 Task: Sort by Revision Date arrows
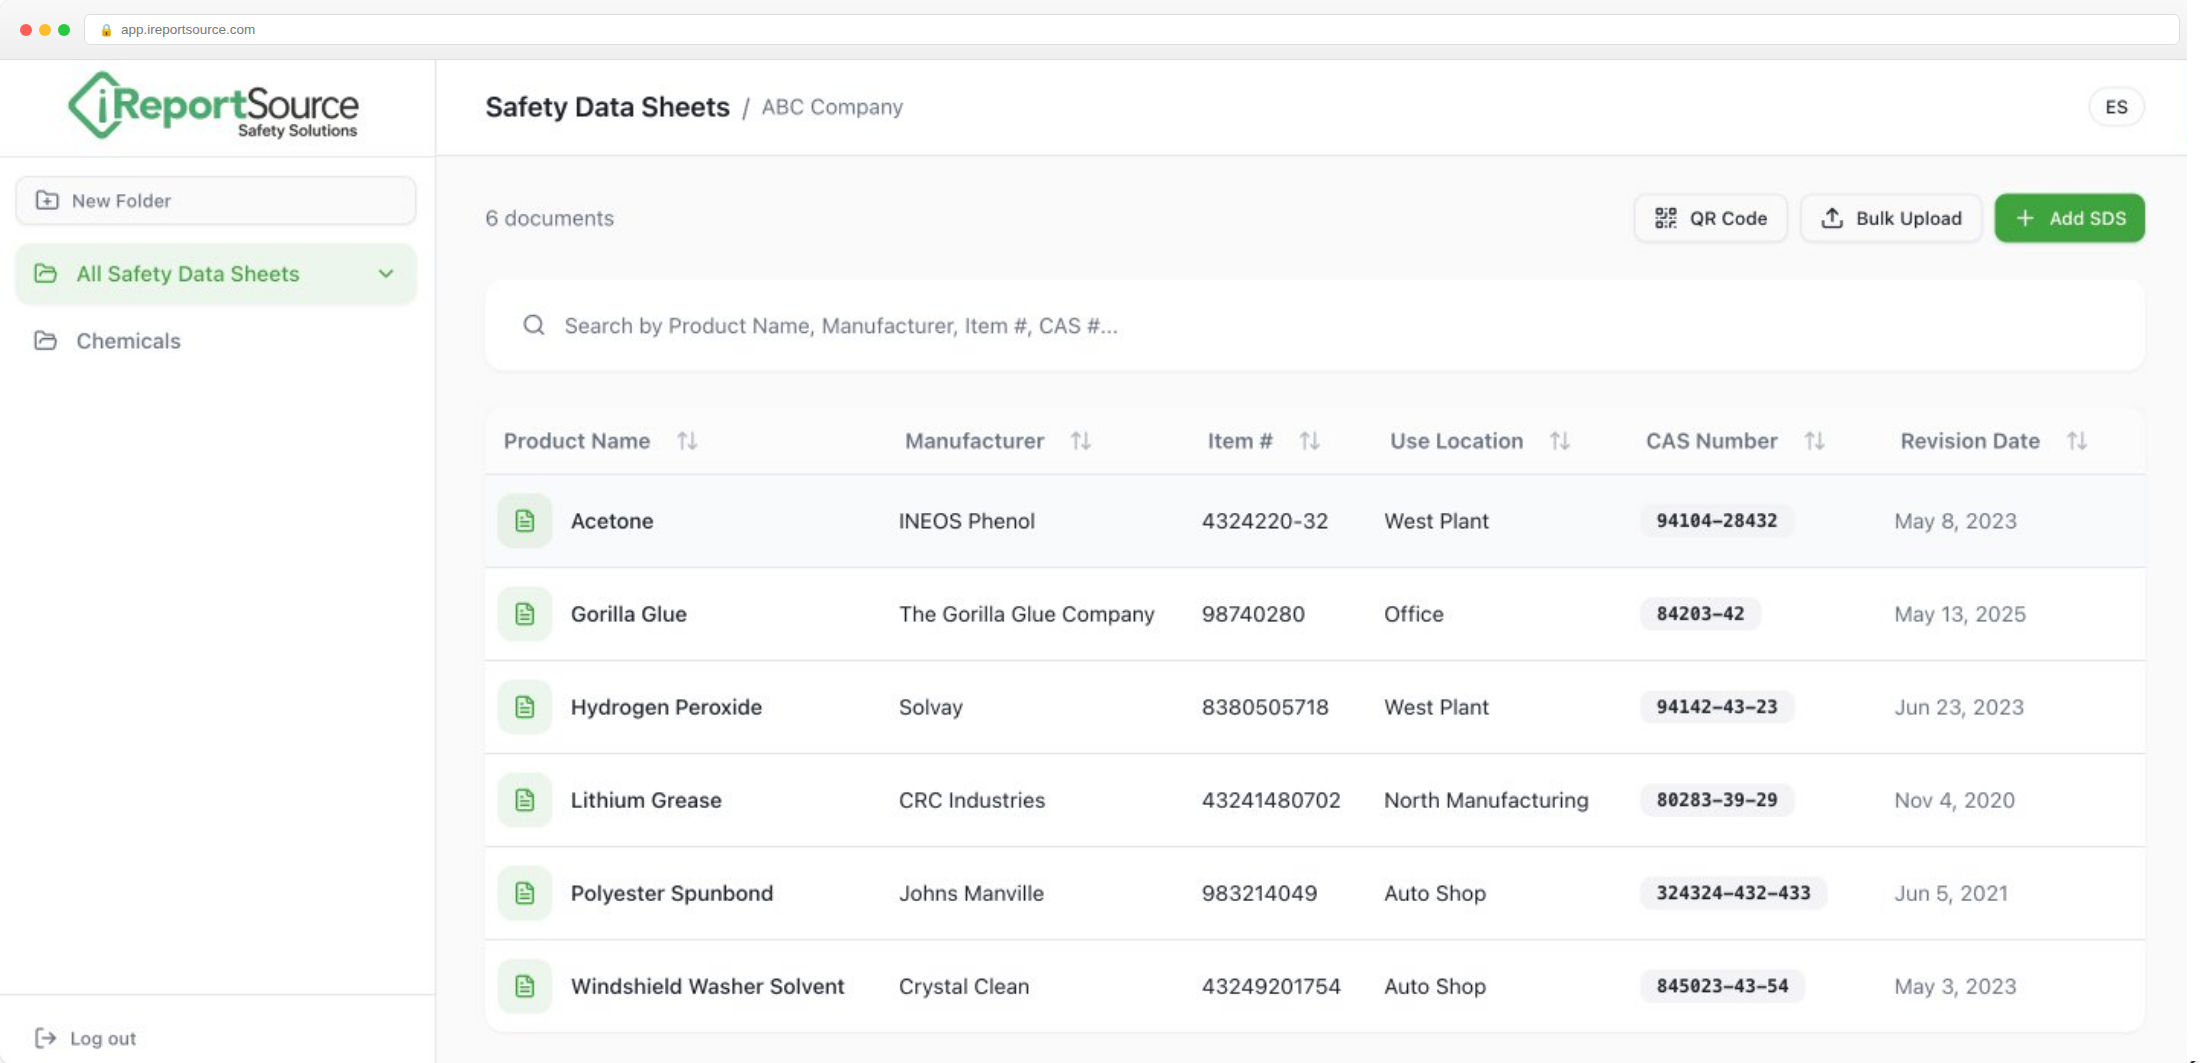2076,440
